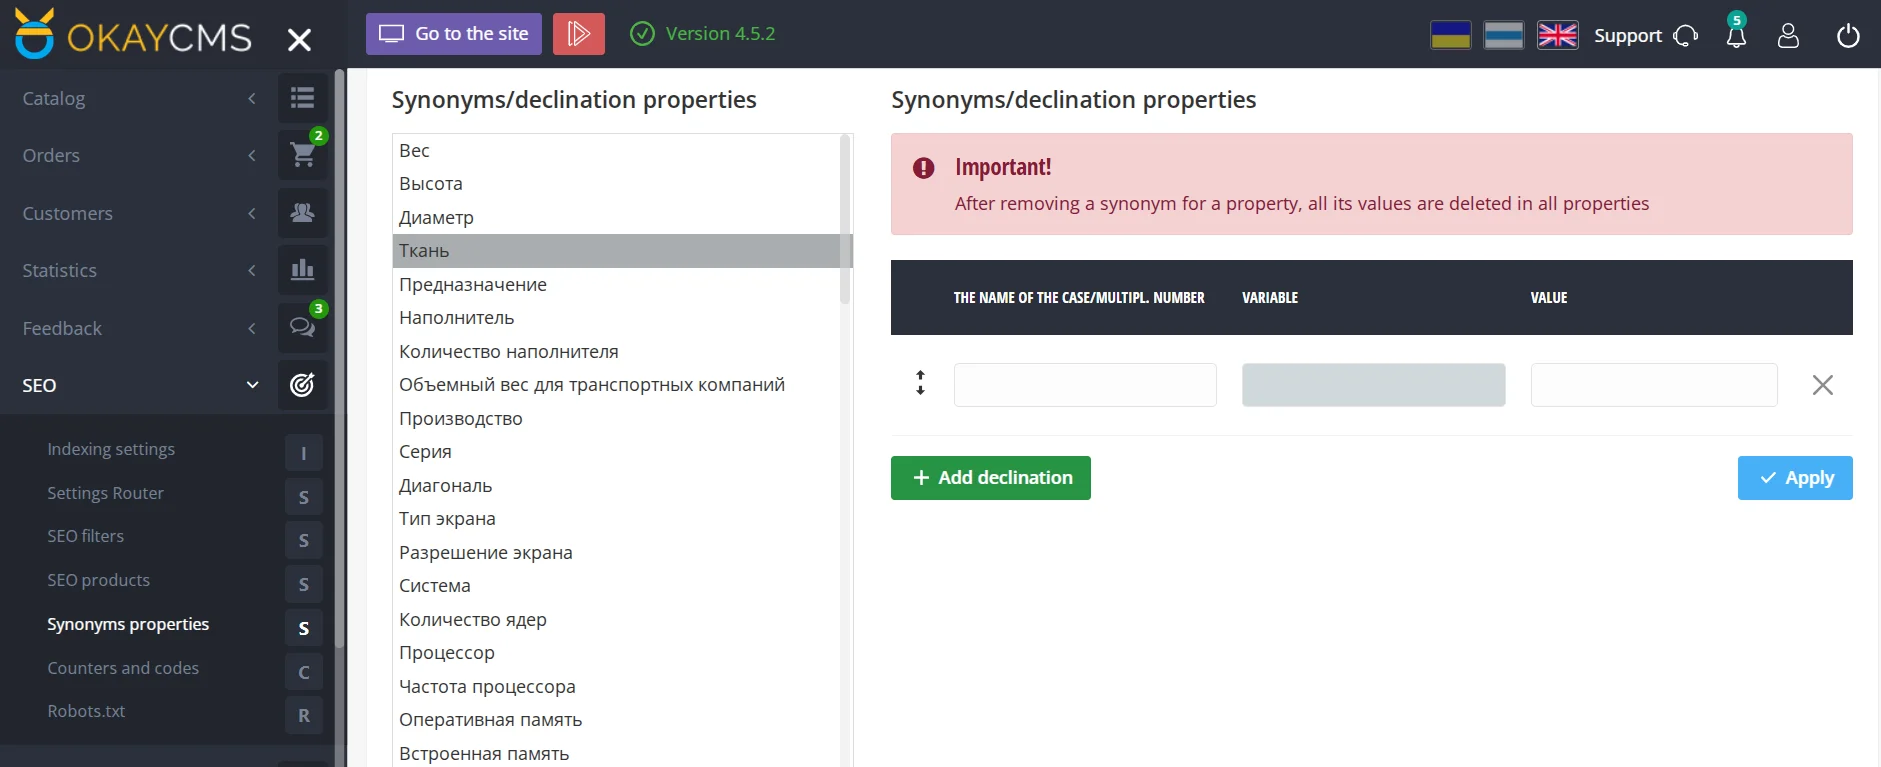Click the Statistics bar chart icon

tap(302, 270)
